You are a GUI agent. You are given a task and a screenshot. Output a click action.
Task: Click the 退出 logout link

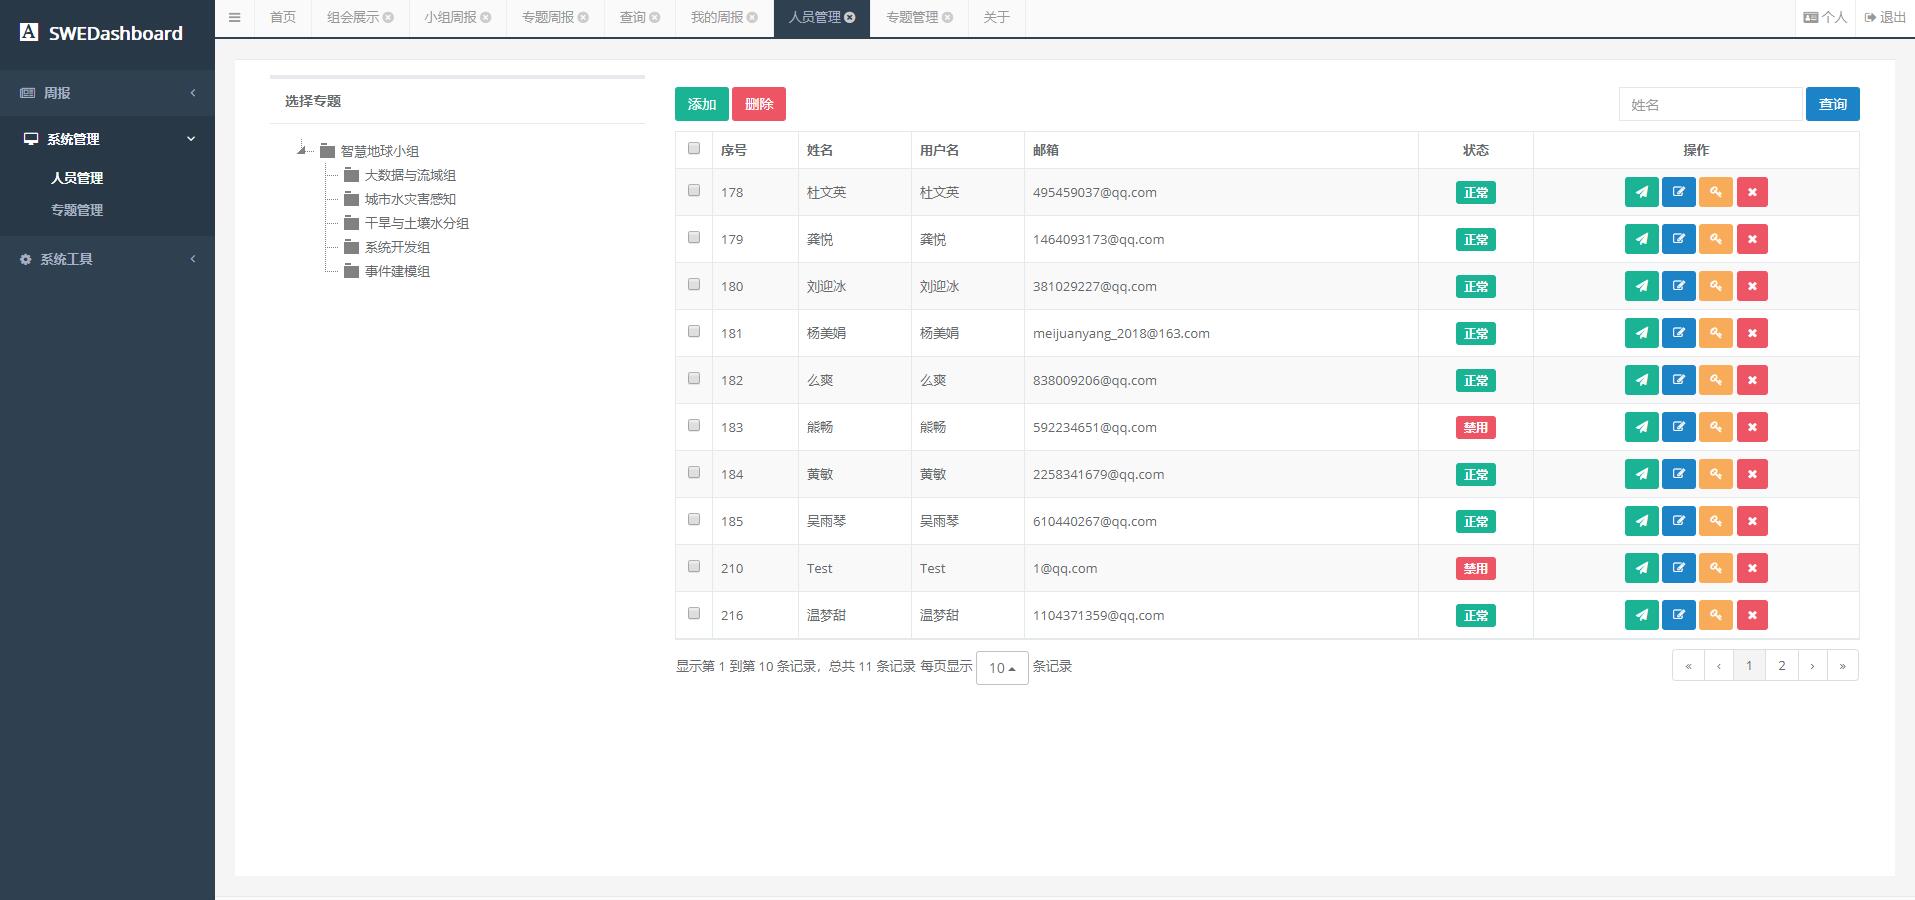click(x=1885, y=17)
